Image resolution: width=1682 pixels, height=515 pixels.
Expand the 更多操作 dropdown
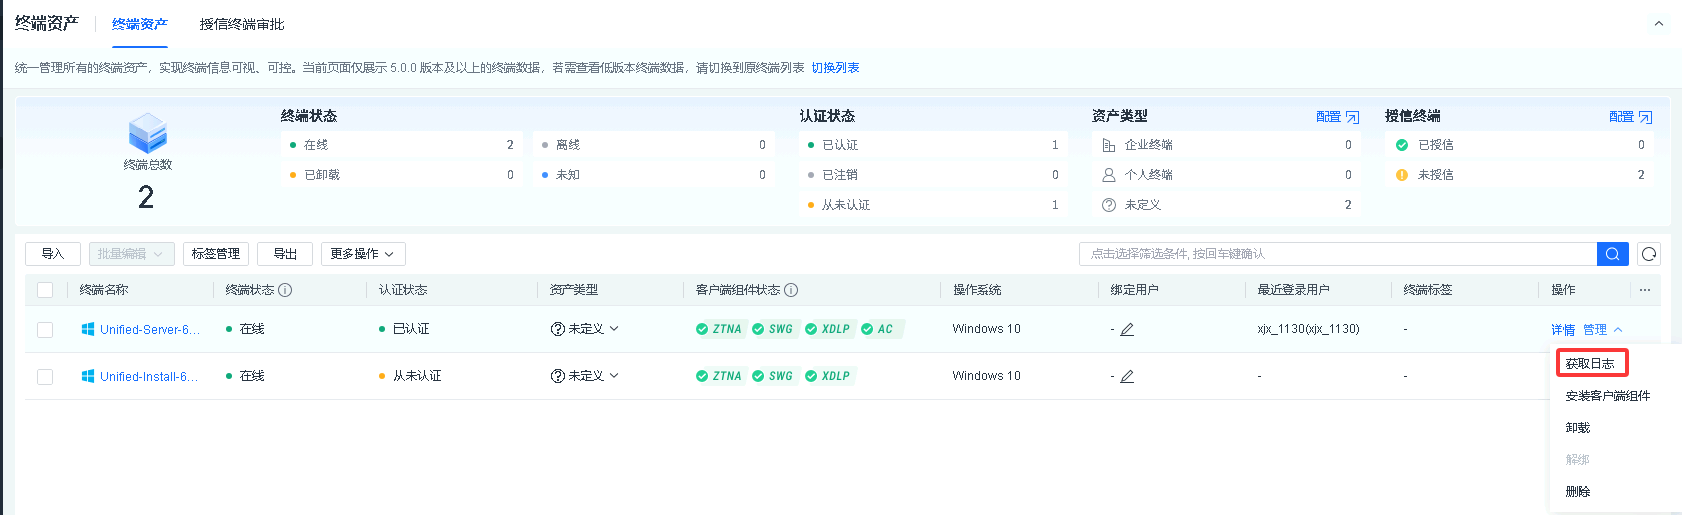[x=362, y=254]
